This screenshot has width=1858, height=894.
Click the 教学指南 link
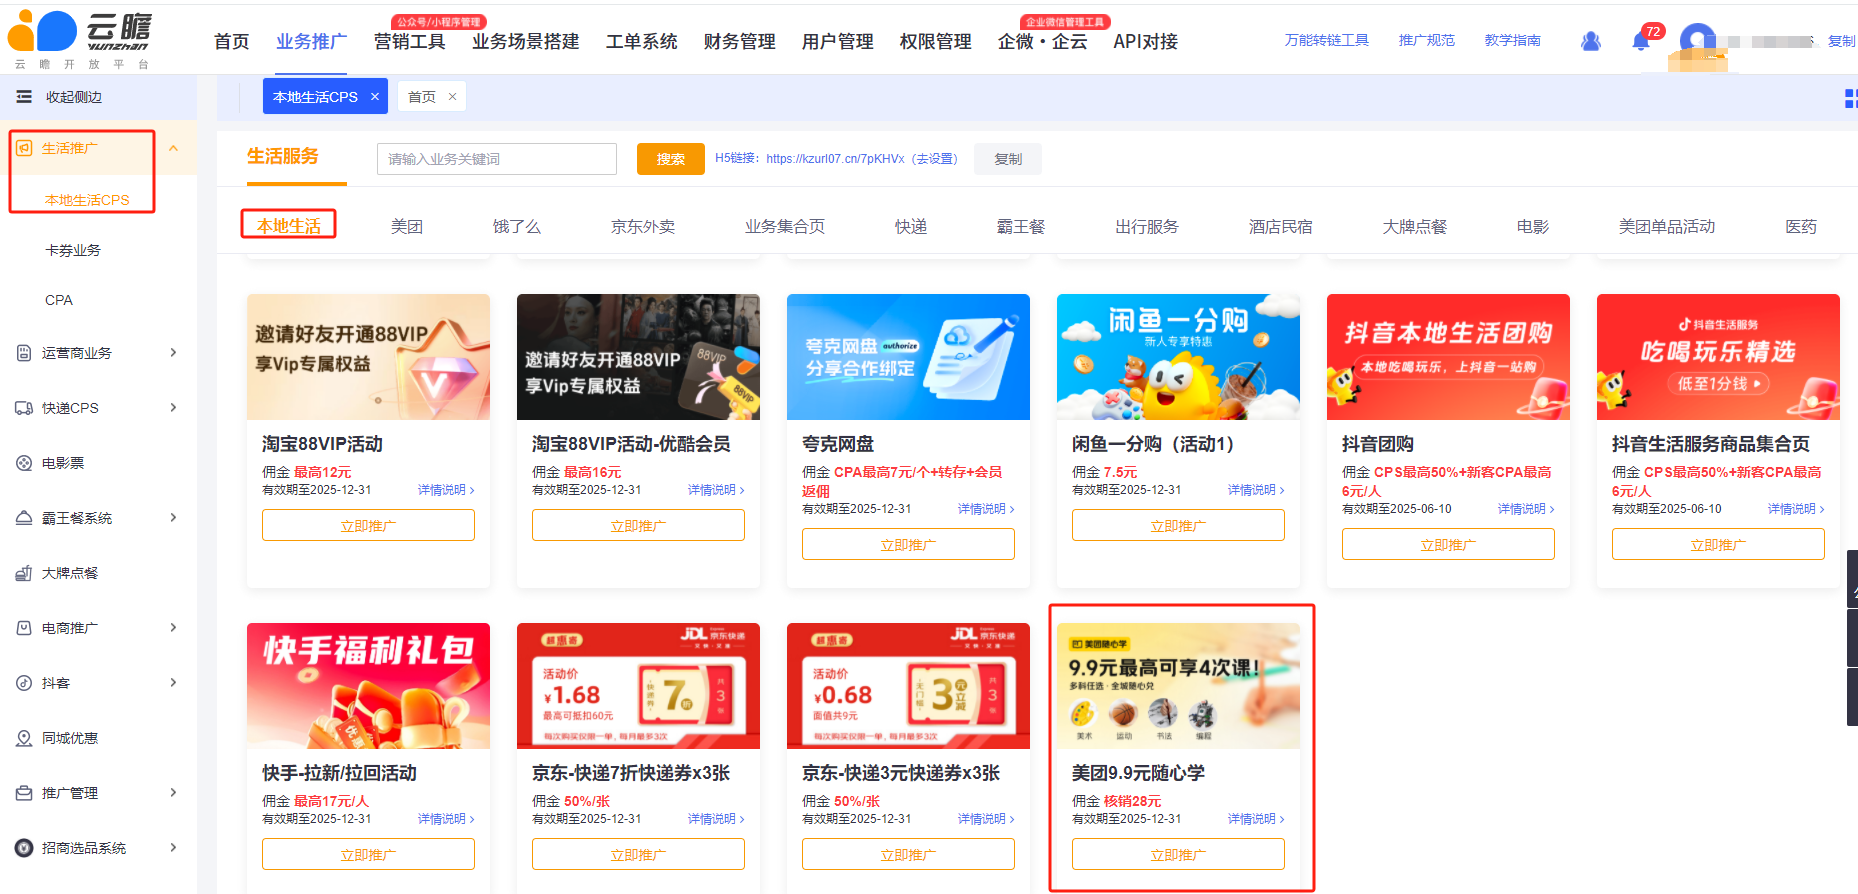pos(1513,41)
